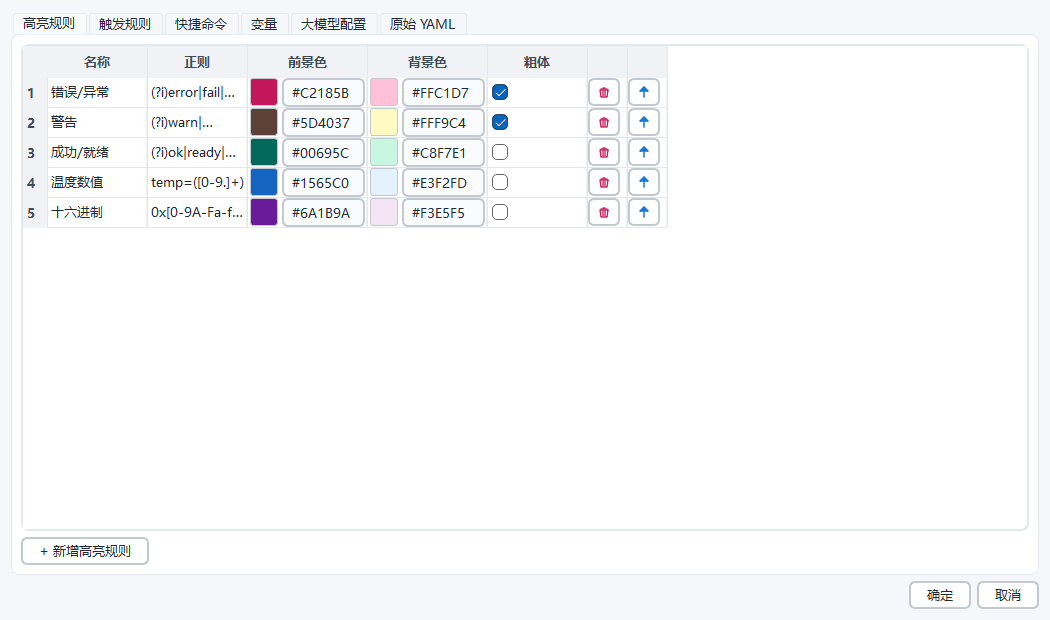This screenshot has width=1050, height=620.
Task: Open background swatch for 警告 rule
Action: (x=384, y=123)
